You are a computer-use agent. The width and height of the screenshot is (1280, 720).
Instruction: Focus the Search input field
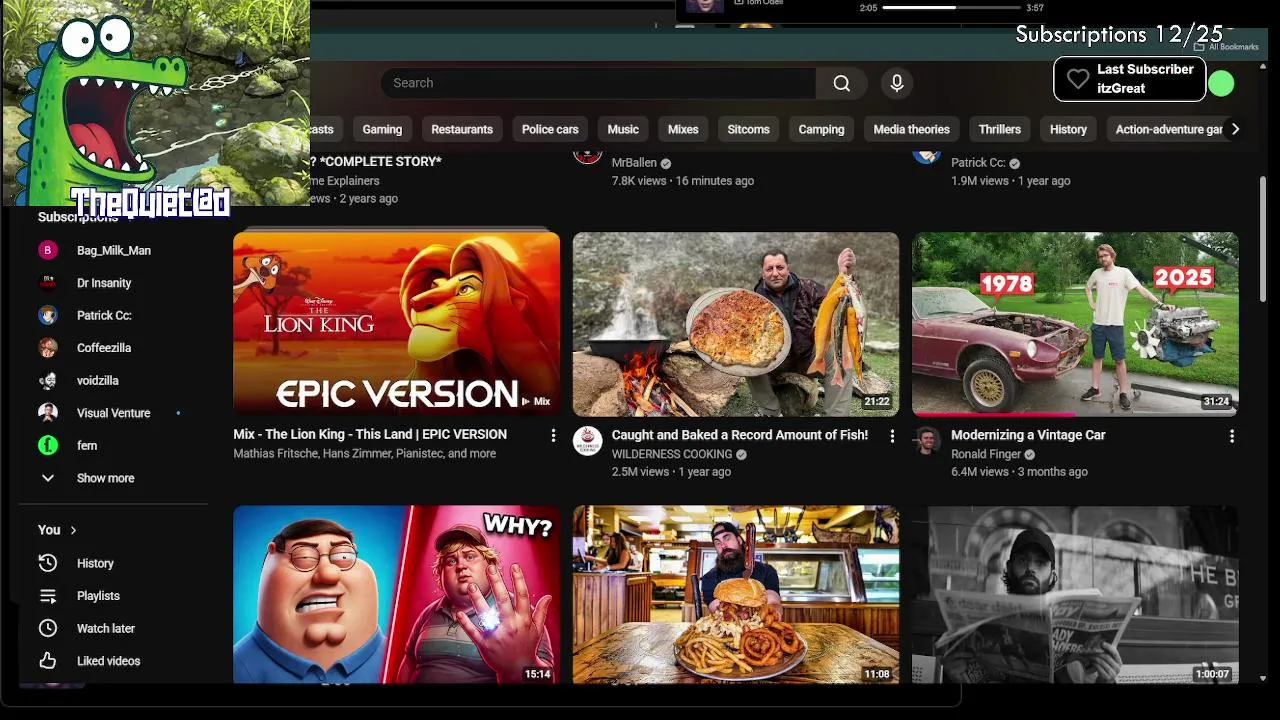click(598, 83)
